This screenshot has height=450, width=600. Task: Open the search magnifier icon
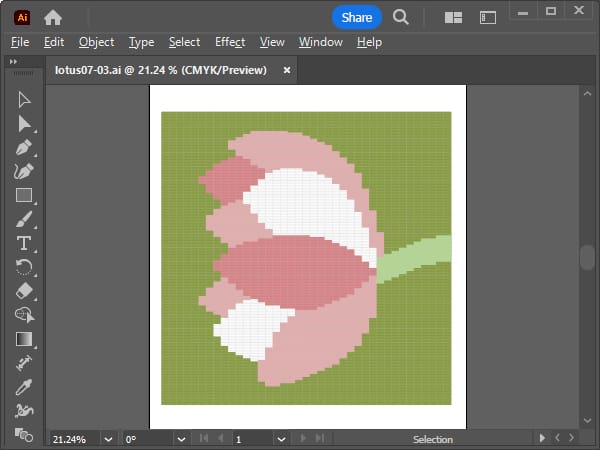[x=401, y=17]
